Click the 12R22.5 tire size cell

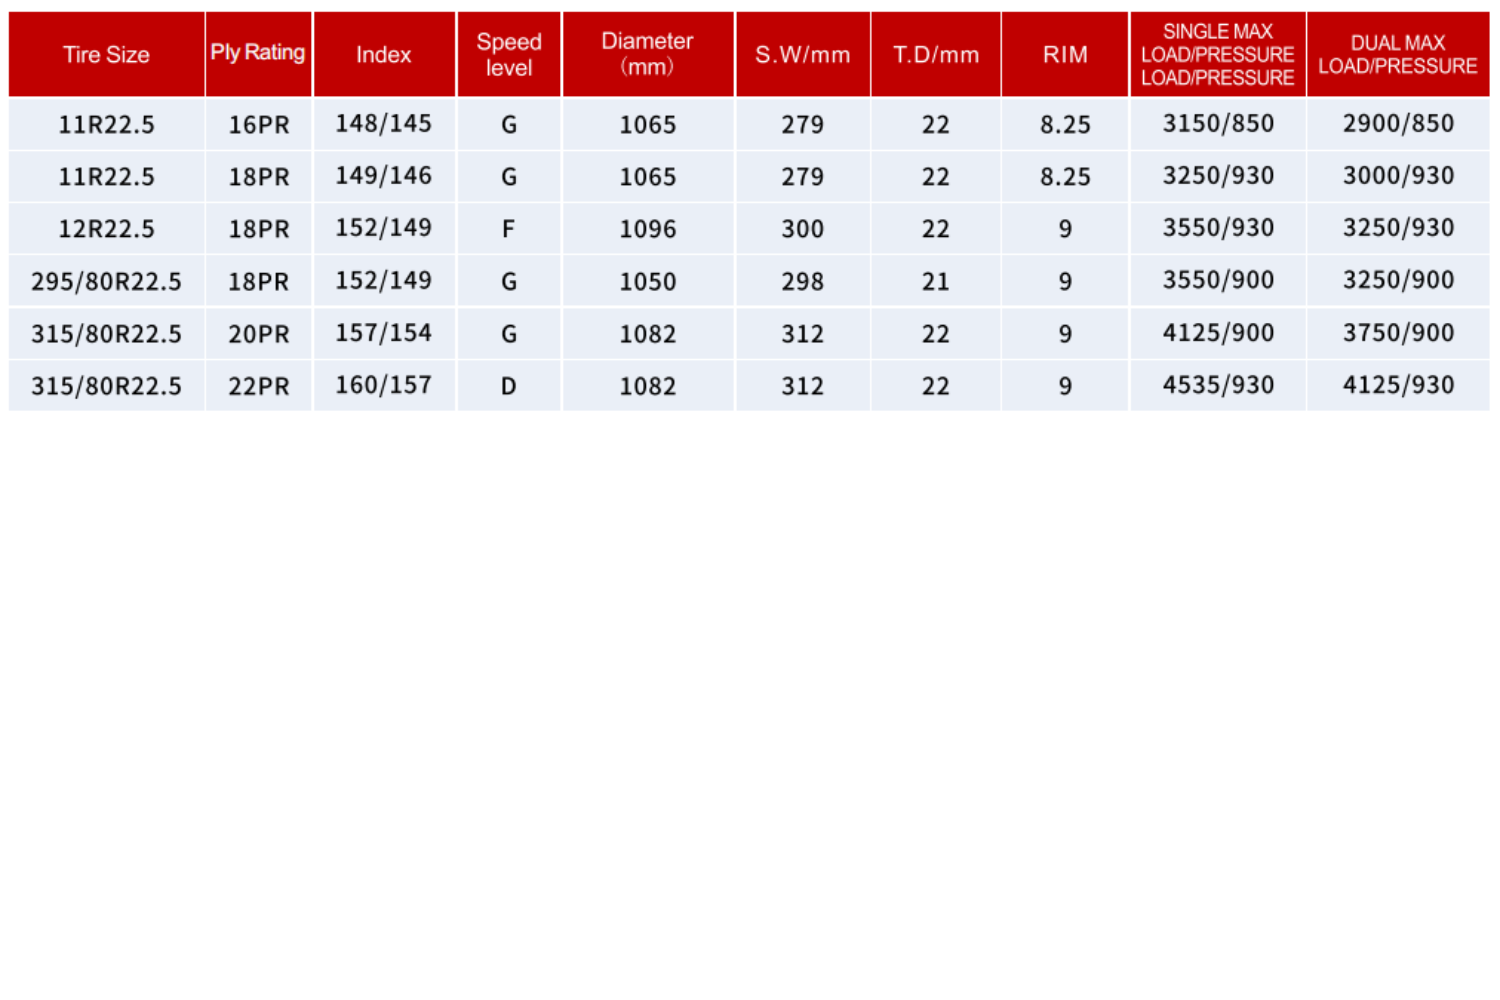click(106, 229)
